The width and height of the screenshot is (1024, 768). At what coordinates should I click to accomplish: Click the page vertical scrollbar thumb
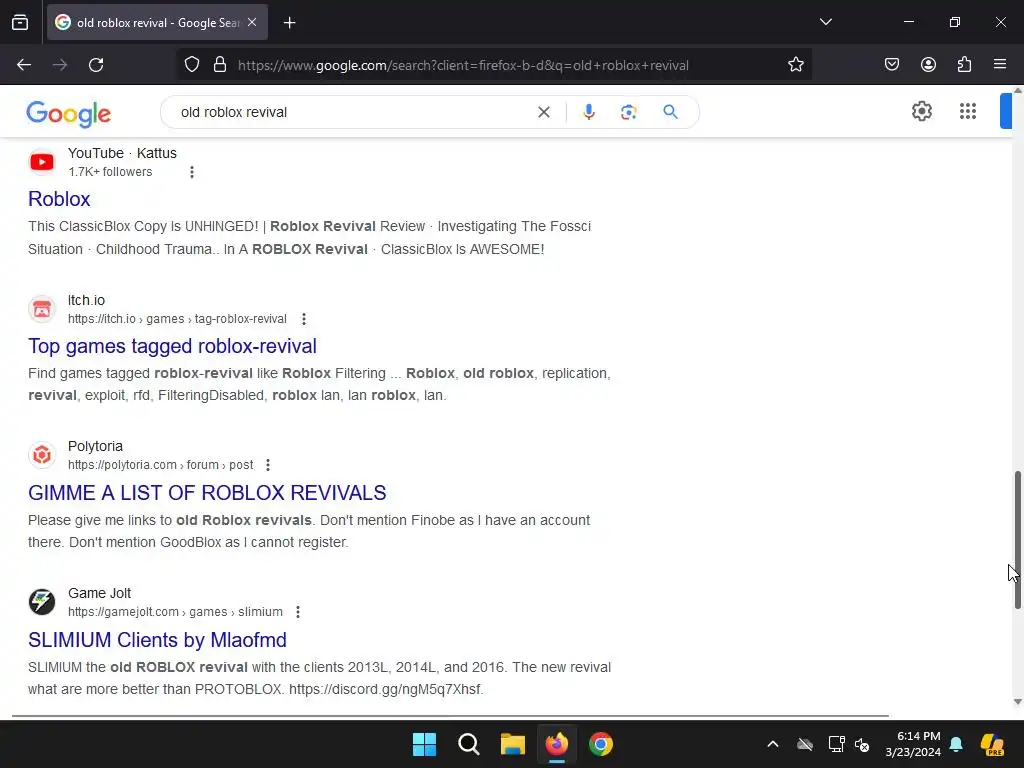[x=1017, y=539]
